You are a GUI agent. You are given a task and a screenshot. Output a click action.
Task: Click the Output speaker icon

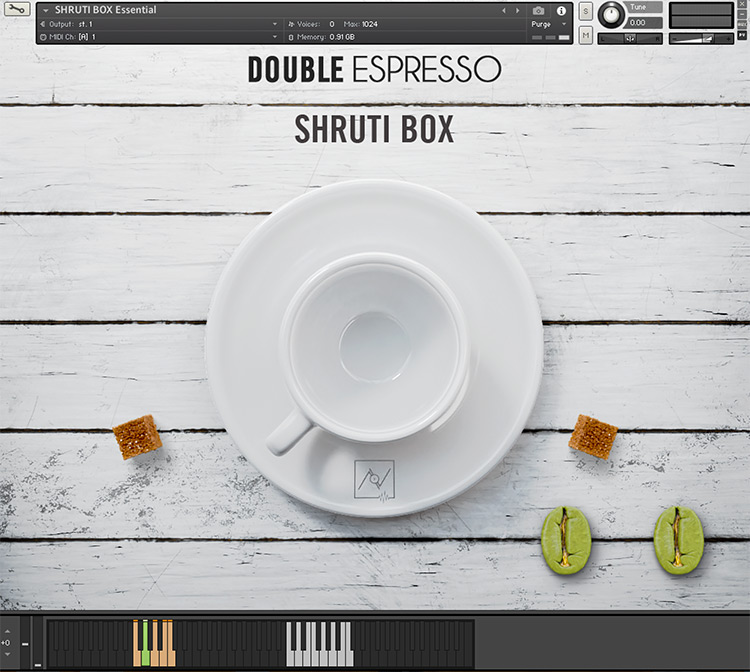pos(43,24)
